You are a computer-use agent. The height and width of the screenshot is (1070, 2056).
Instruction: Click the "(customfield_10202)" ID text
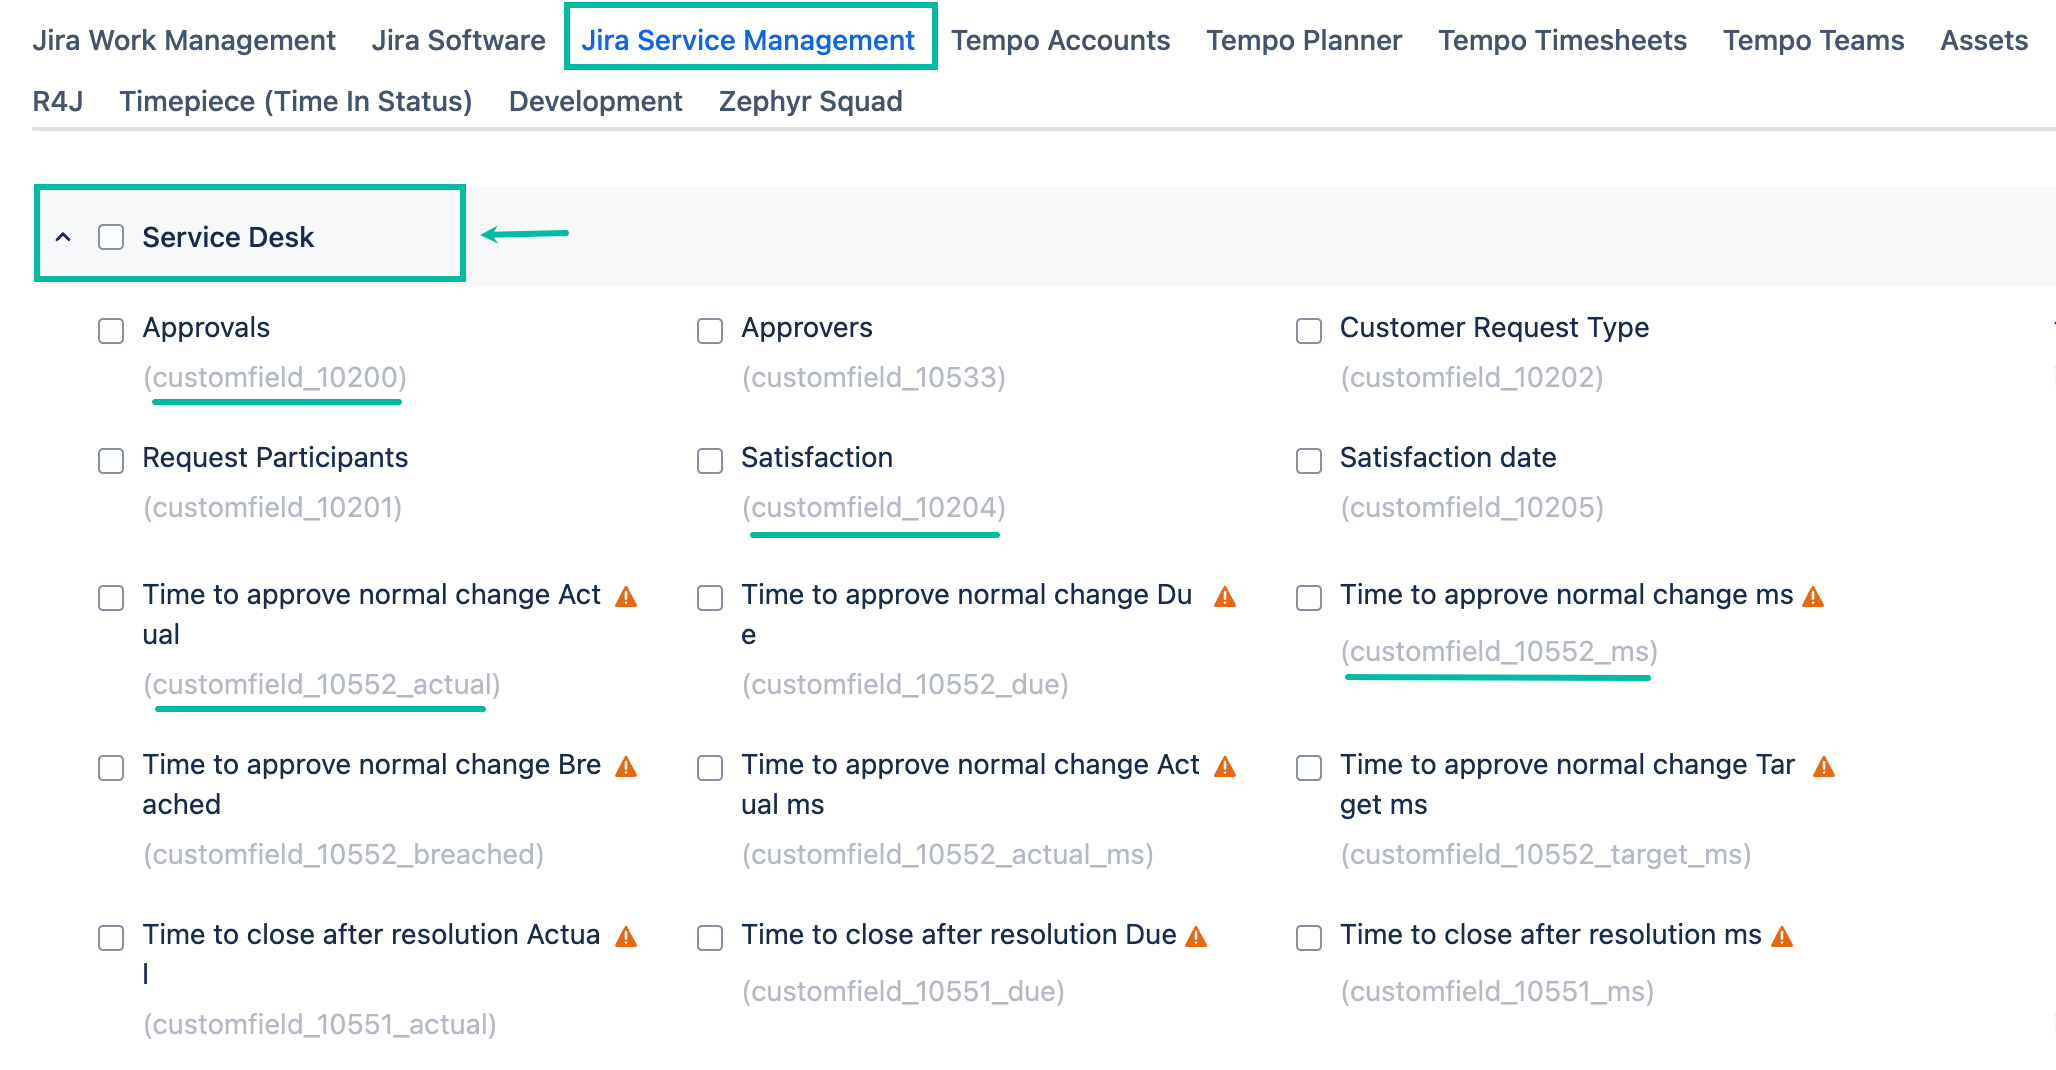pyautogui.click(x=1472, y=377)
